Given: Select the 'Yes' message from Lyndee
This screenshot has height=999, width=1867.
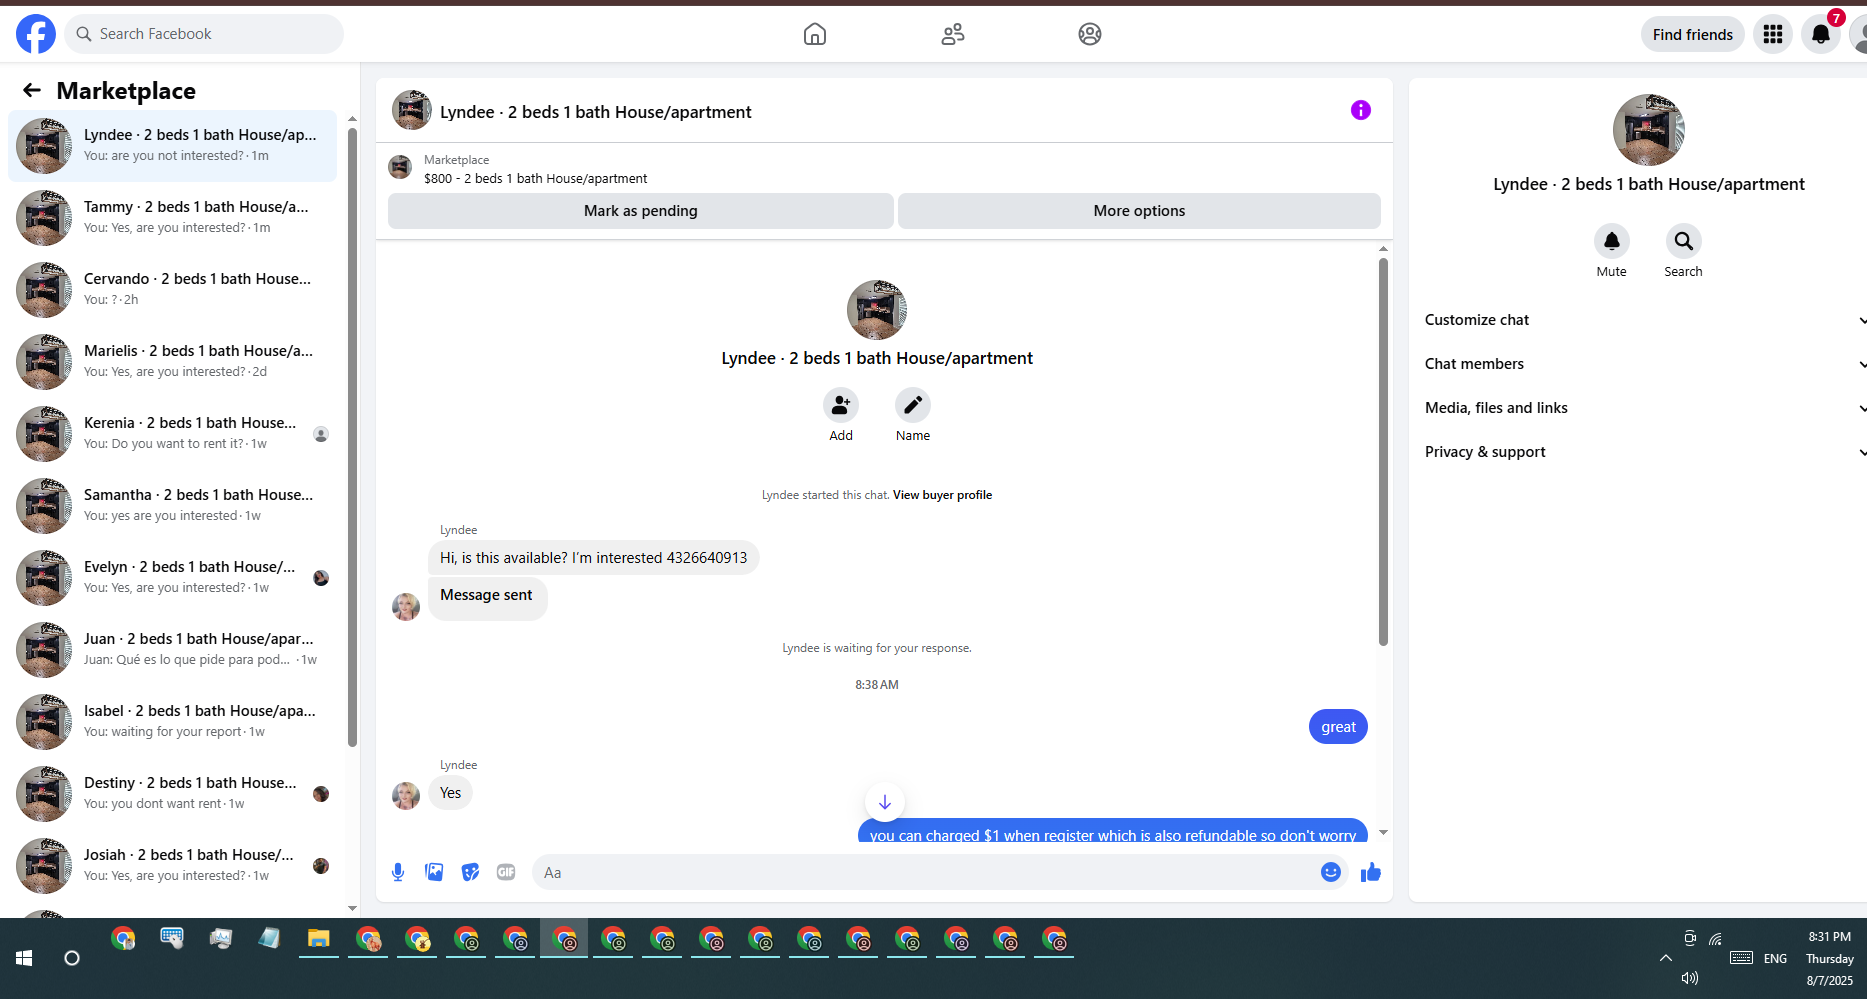Looking at the screenshot, I should click(451, 793).
